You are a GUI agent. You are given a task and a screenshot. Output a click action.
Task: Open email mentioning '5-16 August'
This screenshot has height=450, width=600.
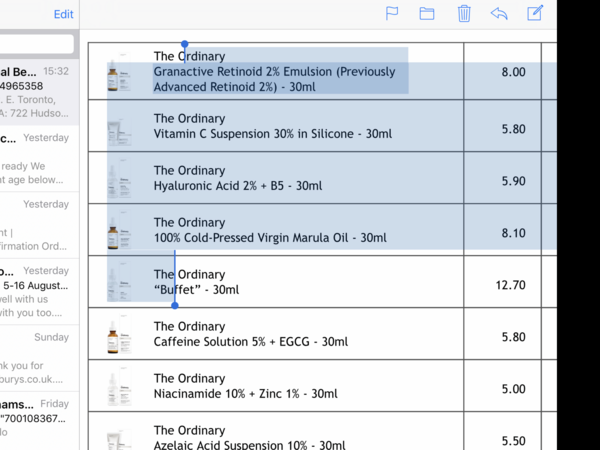click(39, 292)
